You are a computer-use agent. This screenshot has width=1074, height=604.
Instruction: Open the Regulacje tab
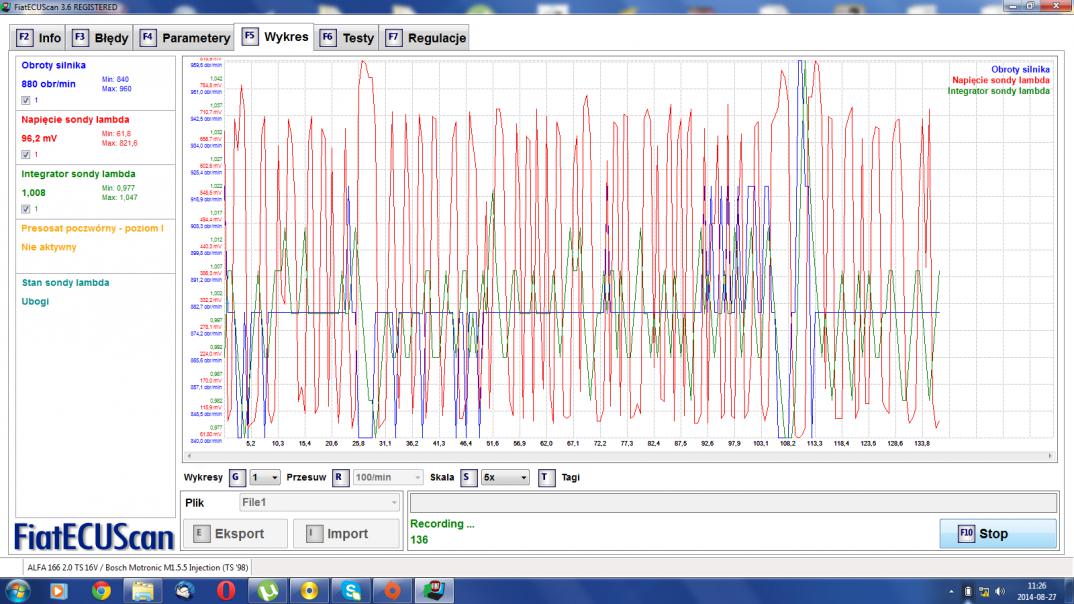tap(425, 38)
